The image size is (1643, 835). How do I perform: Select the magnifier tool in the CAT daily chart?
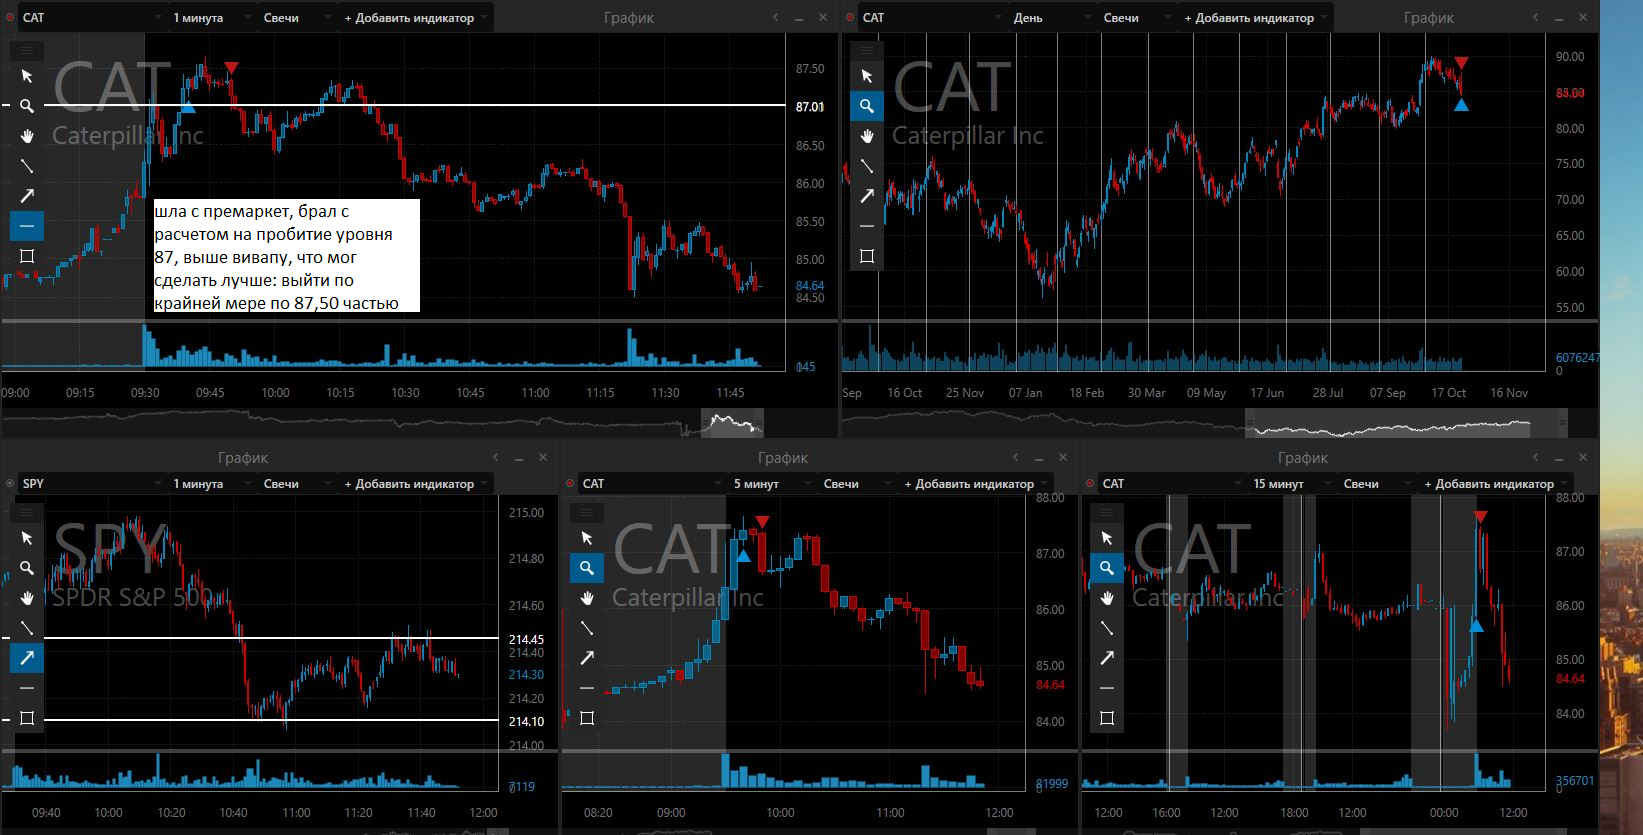point(867,106)
